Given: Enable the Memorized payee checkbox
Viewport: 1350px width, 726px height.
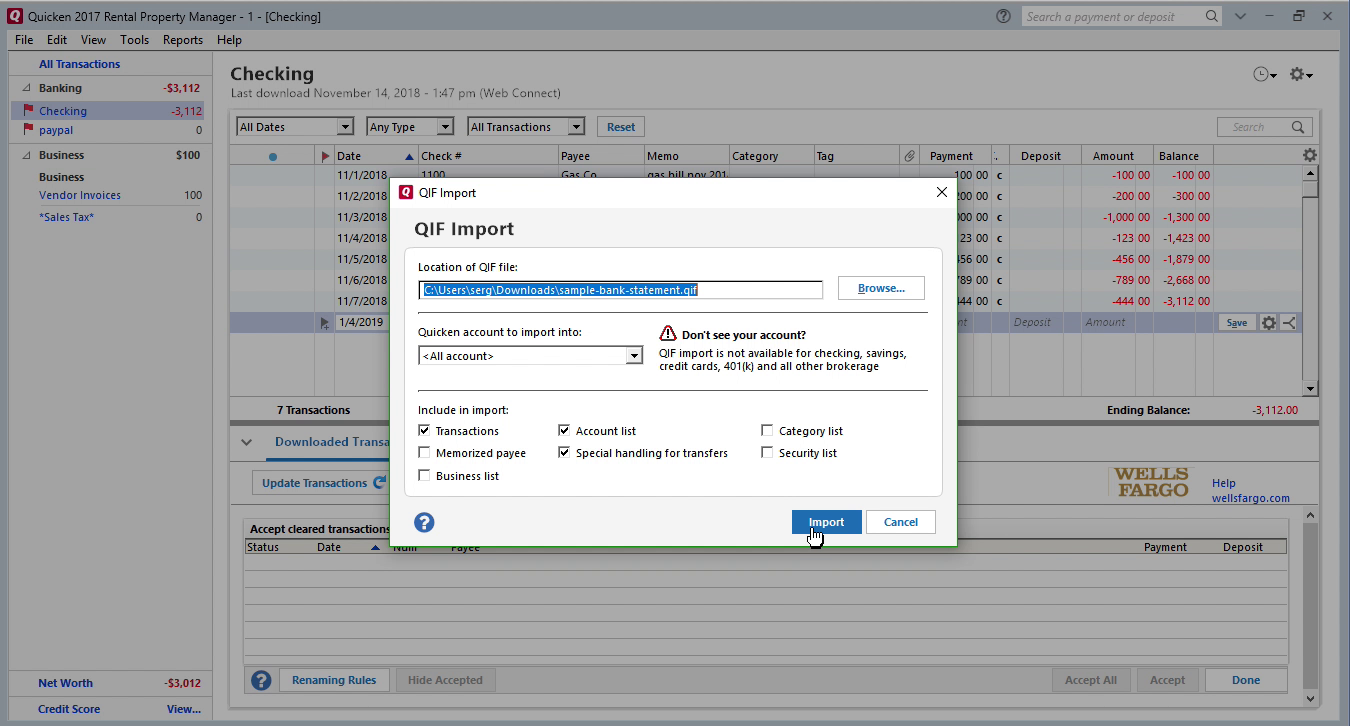Looking at the screenshot, I should (x=425, y=453).
